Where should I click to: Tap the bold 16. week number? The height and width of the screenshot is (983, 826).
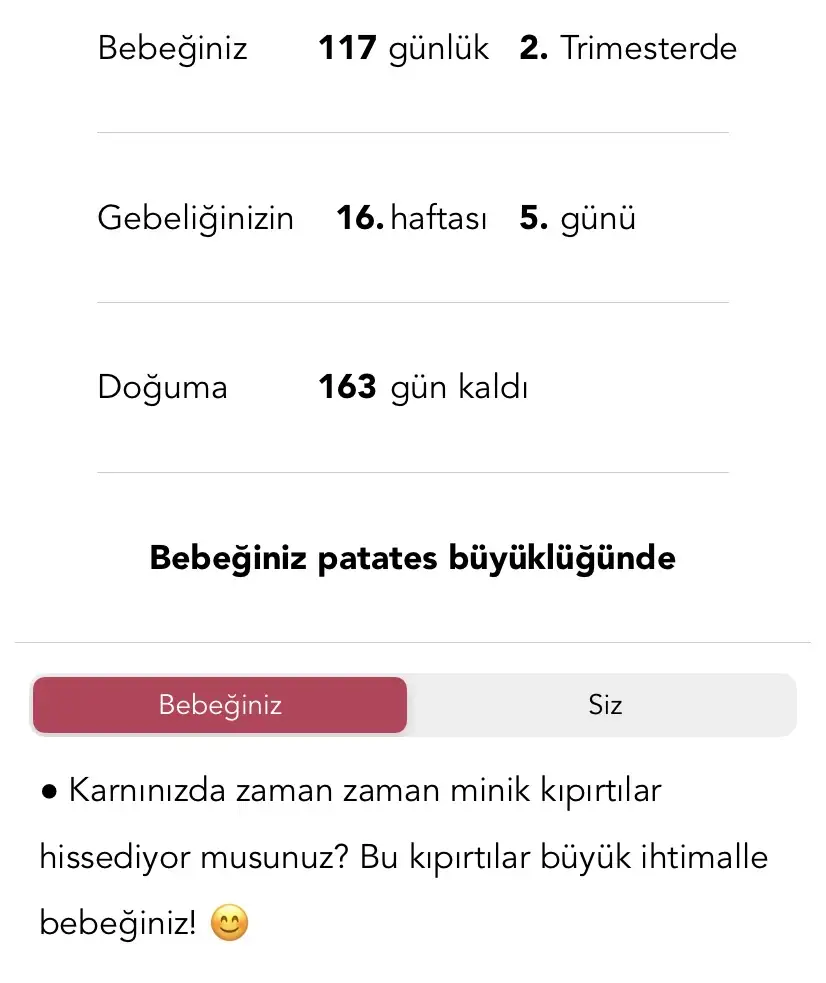pyautogui.click(x=360, y=218)
